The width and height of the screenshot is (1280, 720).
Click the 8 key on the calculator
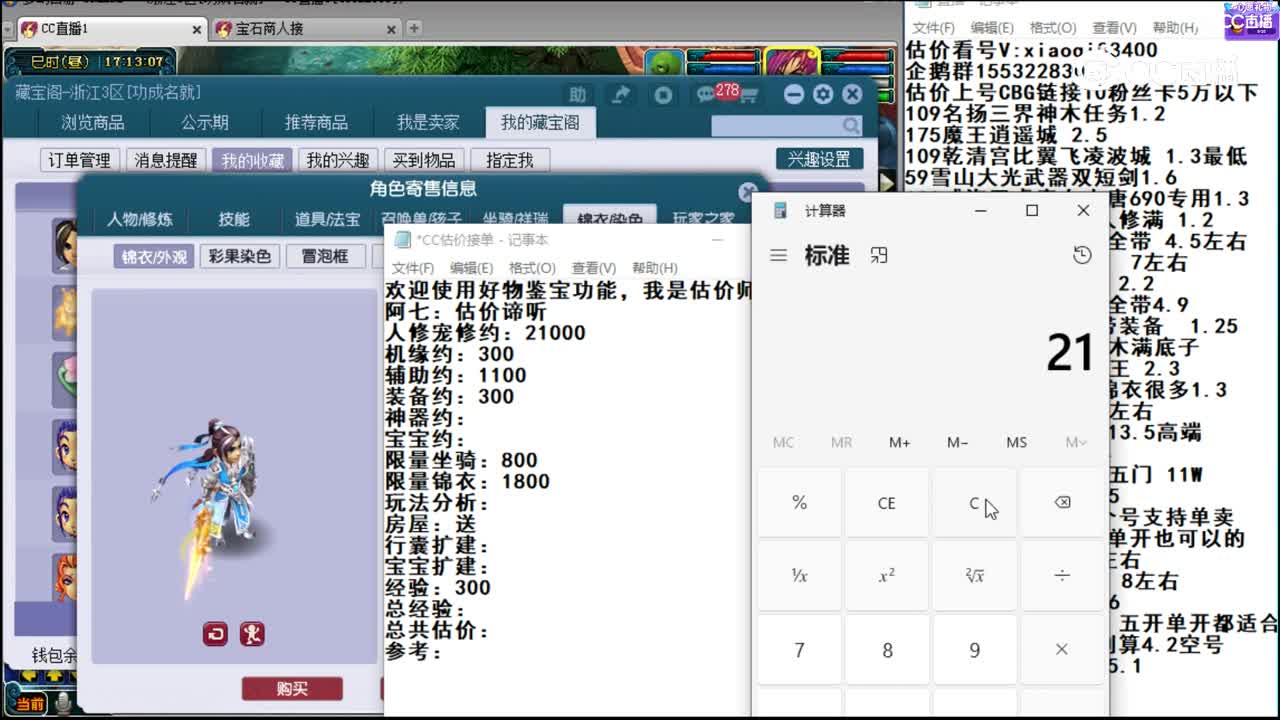click(x=887, y=650)
